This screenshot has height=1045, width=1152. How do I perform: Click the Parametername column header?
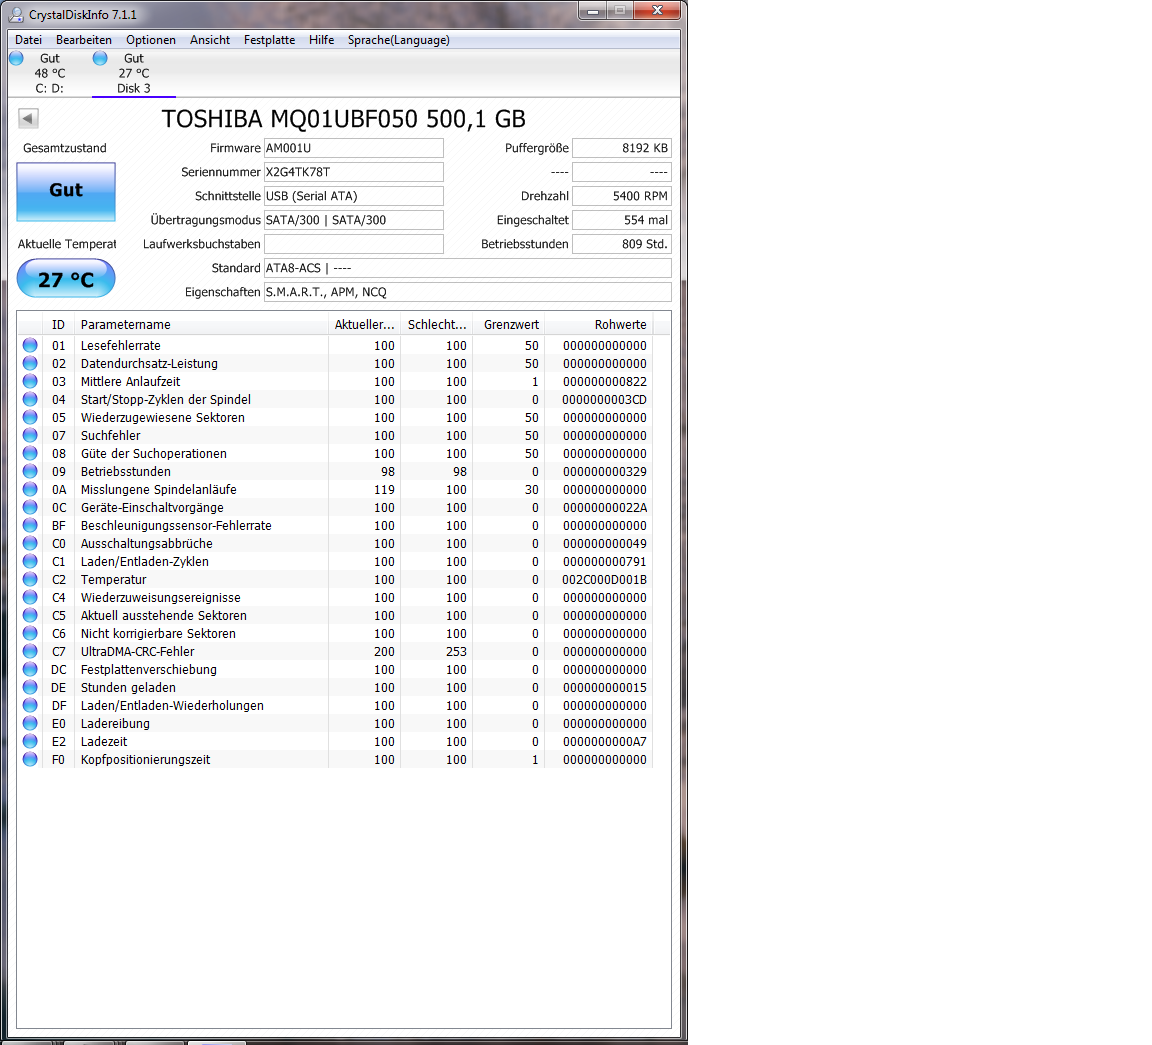tap(201, 324)
